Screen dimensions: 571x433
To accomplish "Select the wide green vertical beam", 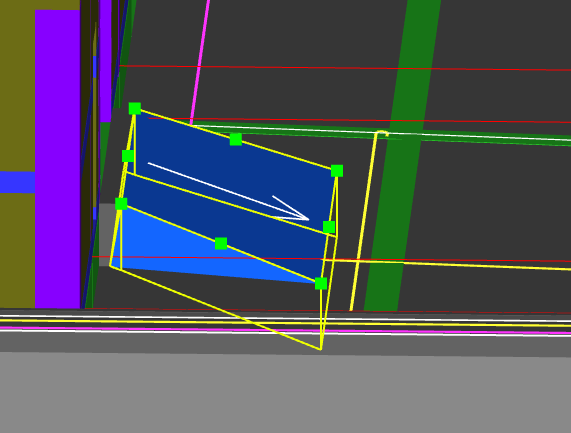I will tap(402, 155).
